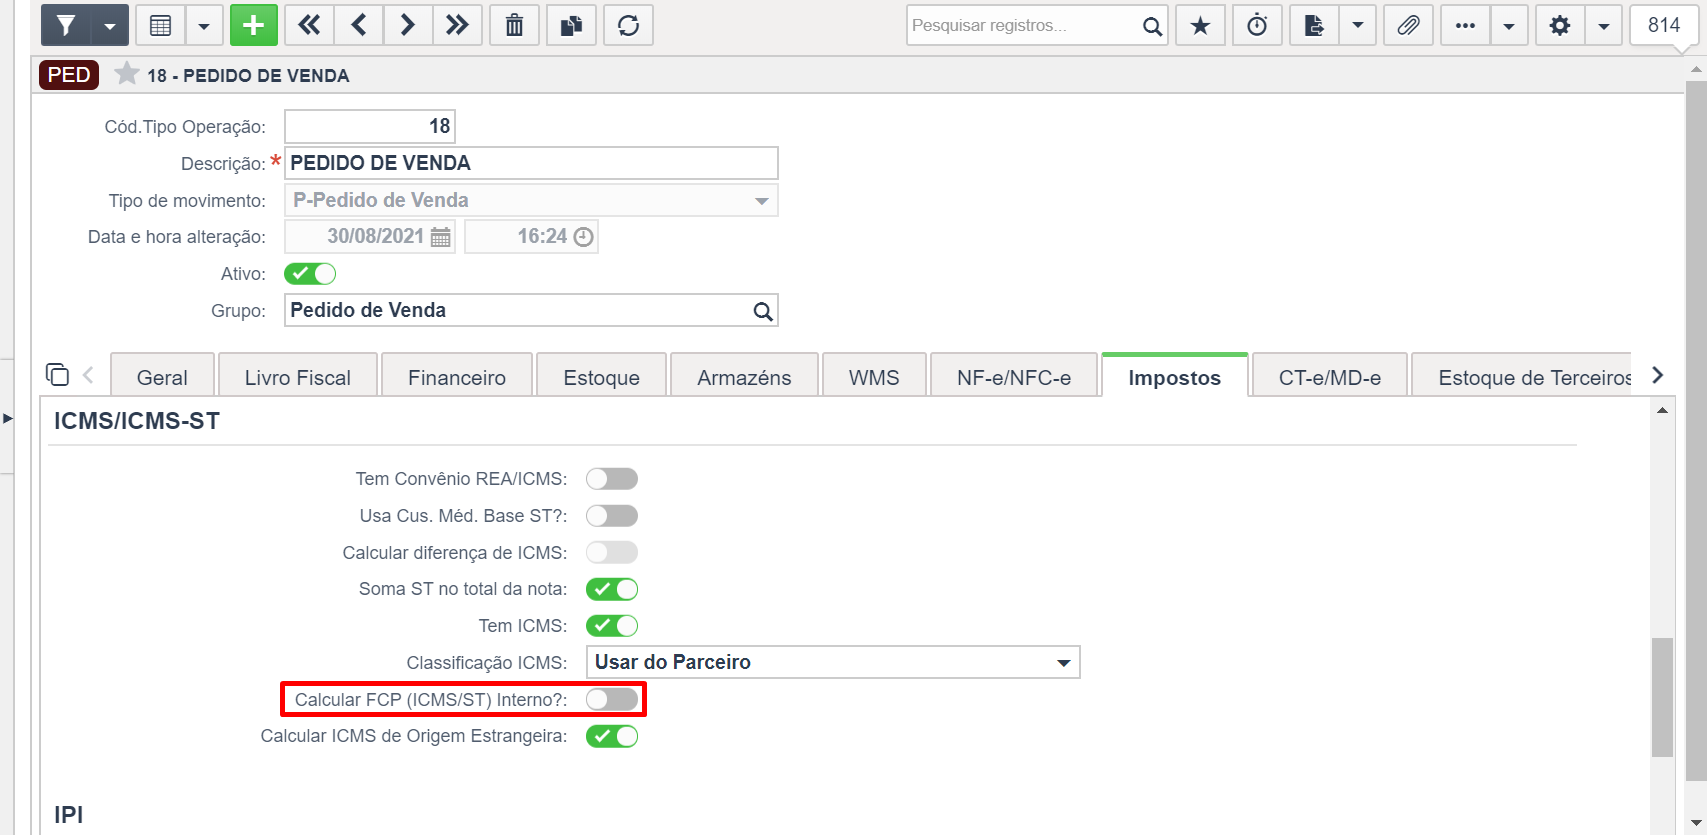1707x835 pixels.
Task: Switch to the Livro Fiscal tab
Action: click(298, 377)
